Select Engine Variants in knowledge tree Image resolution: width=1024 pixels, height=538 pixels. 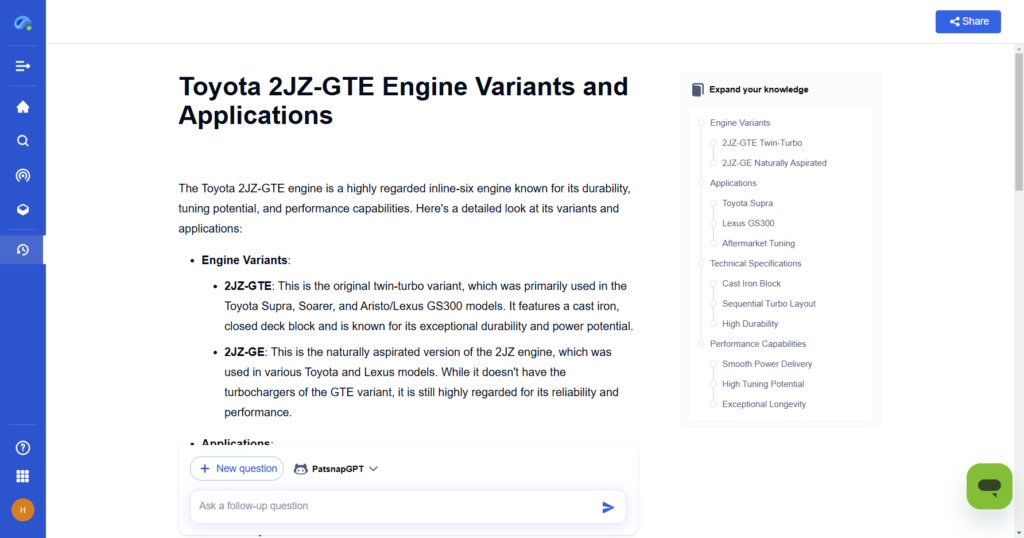[740, 123]
